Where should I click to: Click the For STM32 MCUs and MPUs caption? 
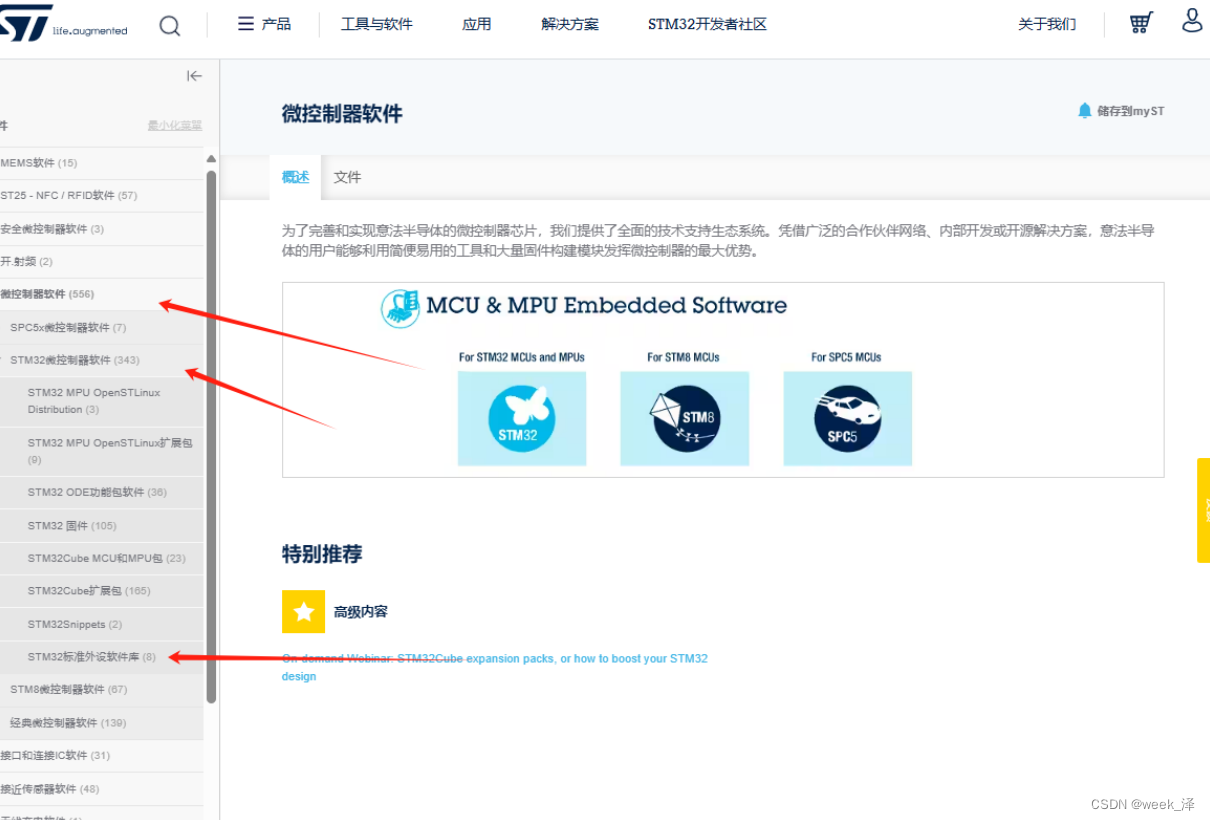click(522, 357)
